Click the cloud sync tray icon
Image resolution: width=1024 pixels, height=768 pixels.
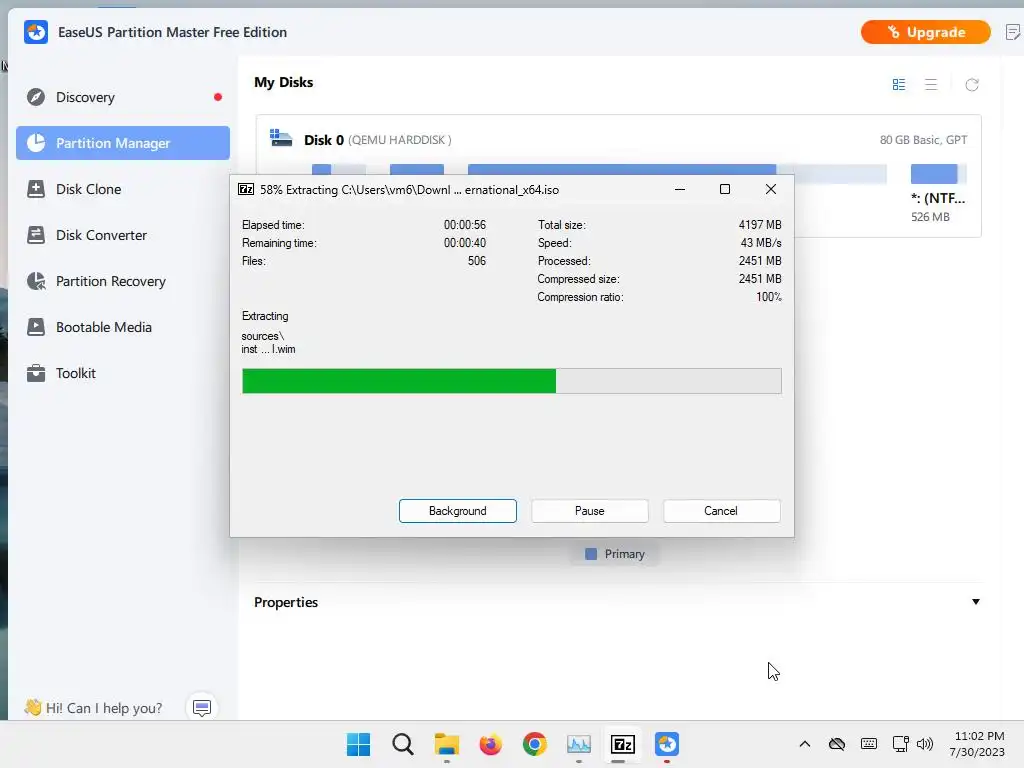(x=837, y=744)
